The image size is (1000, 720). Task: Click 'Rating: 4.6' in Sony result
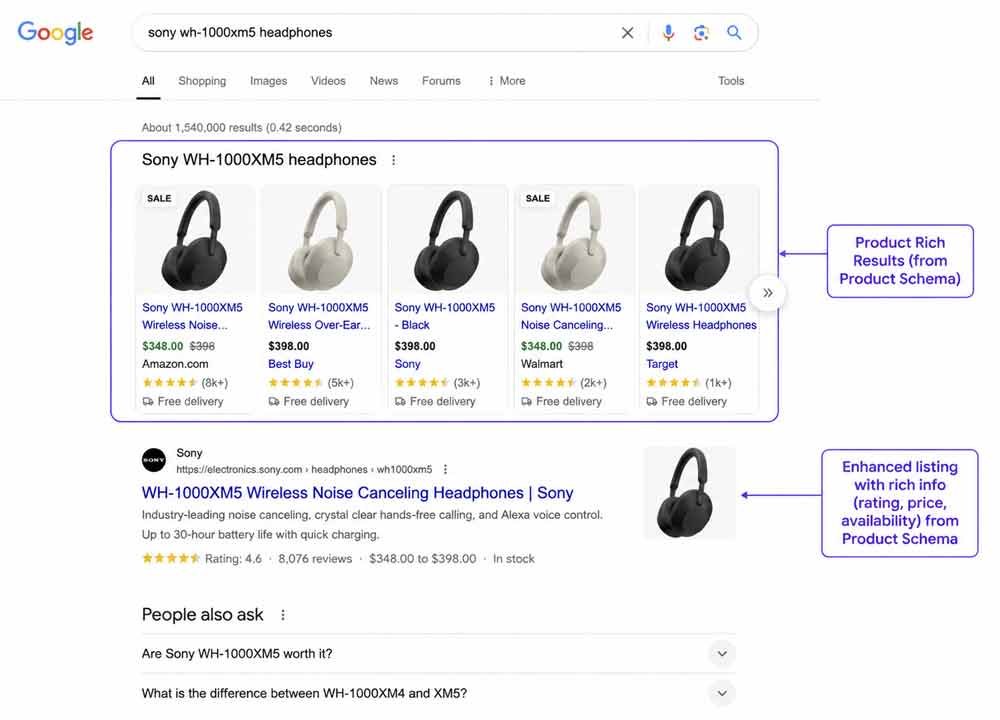[x=233, y=559]
